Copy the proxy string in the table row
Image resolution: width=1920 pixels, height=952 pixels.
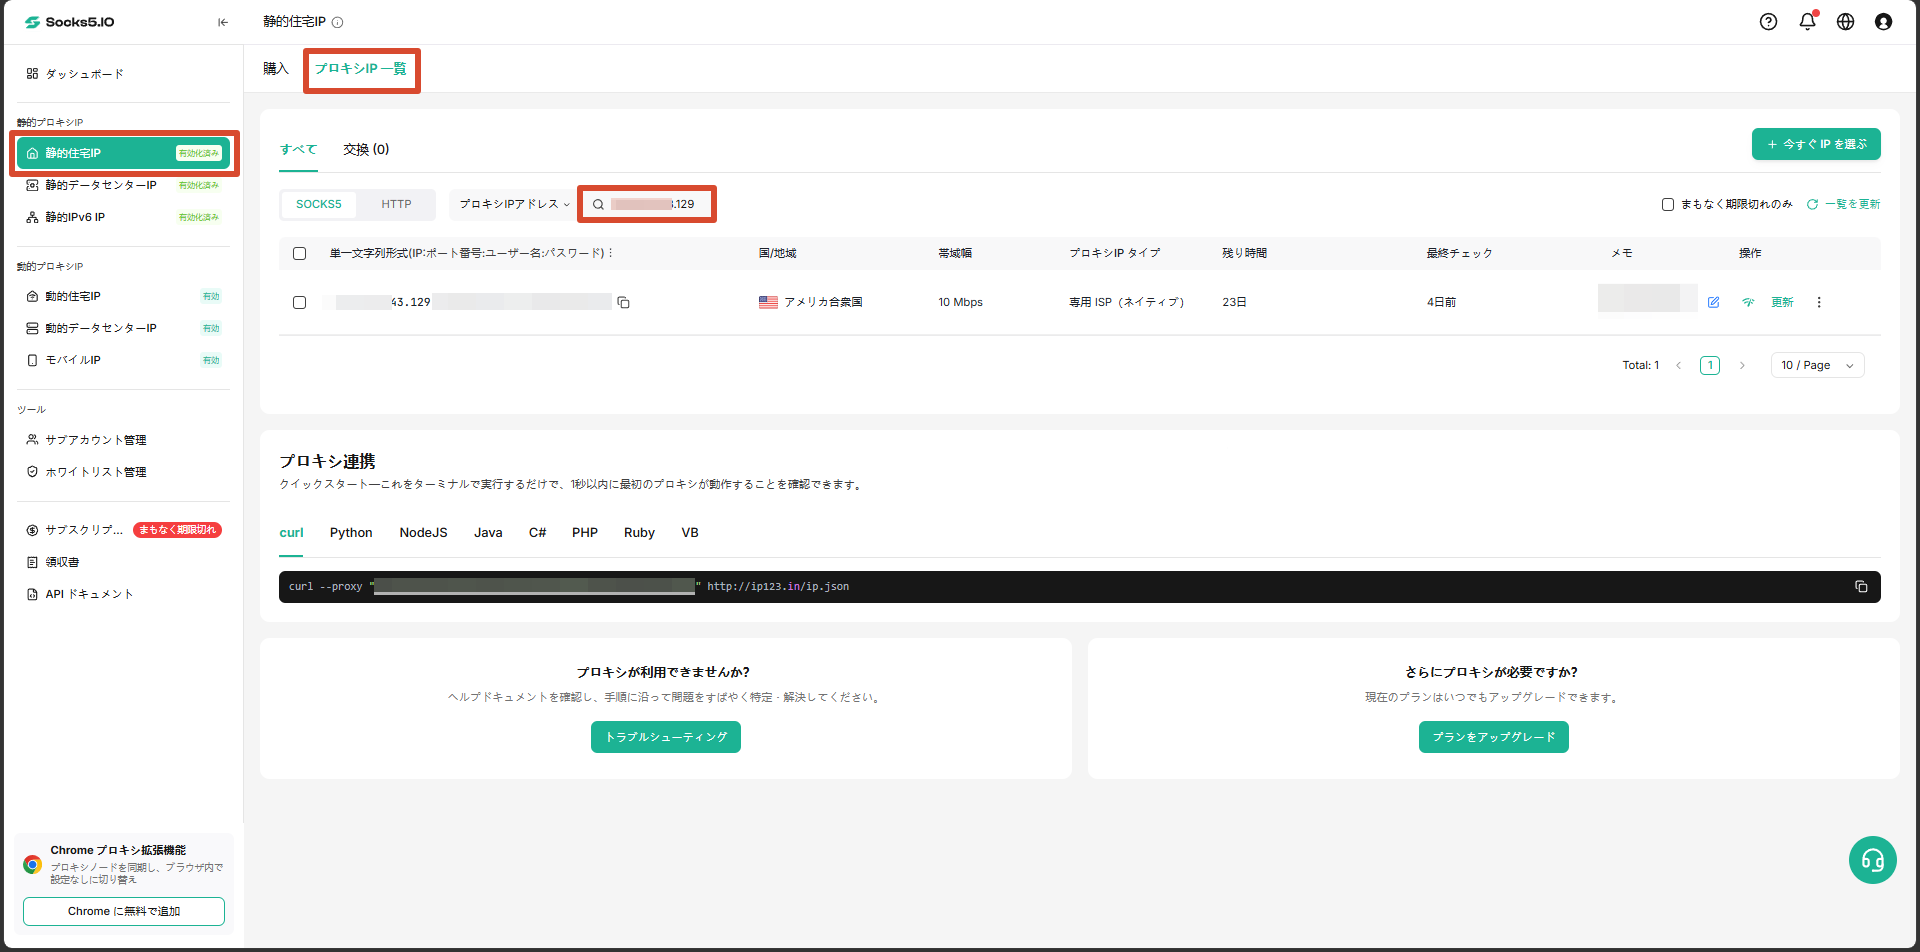tap(623, 302)
